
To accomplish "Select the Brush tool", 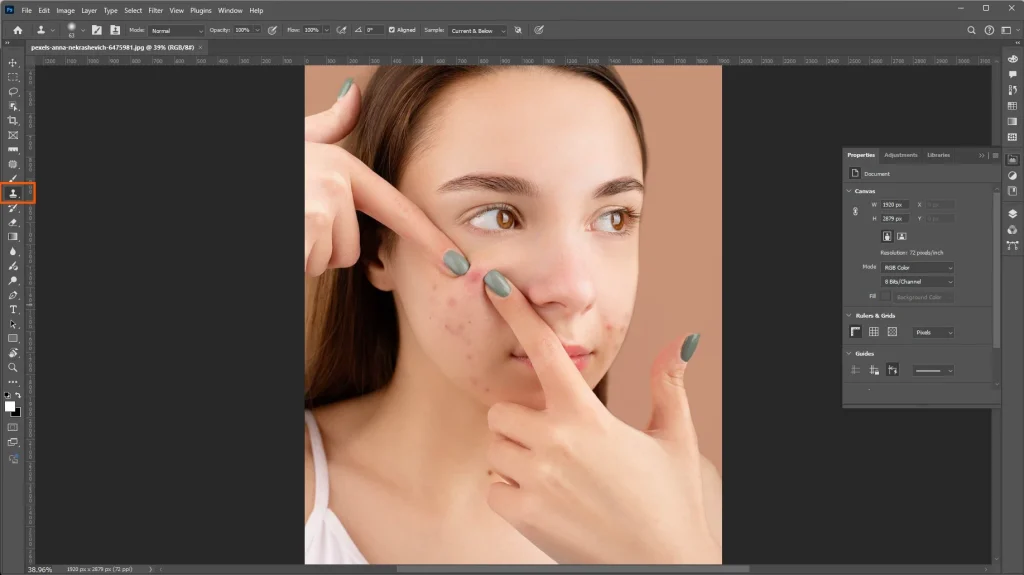I will pyautogui.click(x=12, y=178).
